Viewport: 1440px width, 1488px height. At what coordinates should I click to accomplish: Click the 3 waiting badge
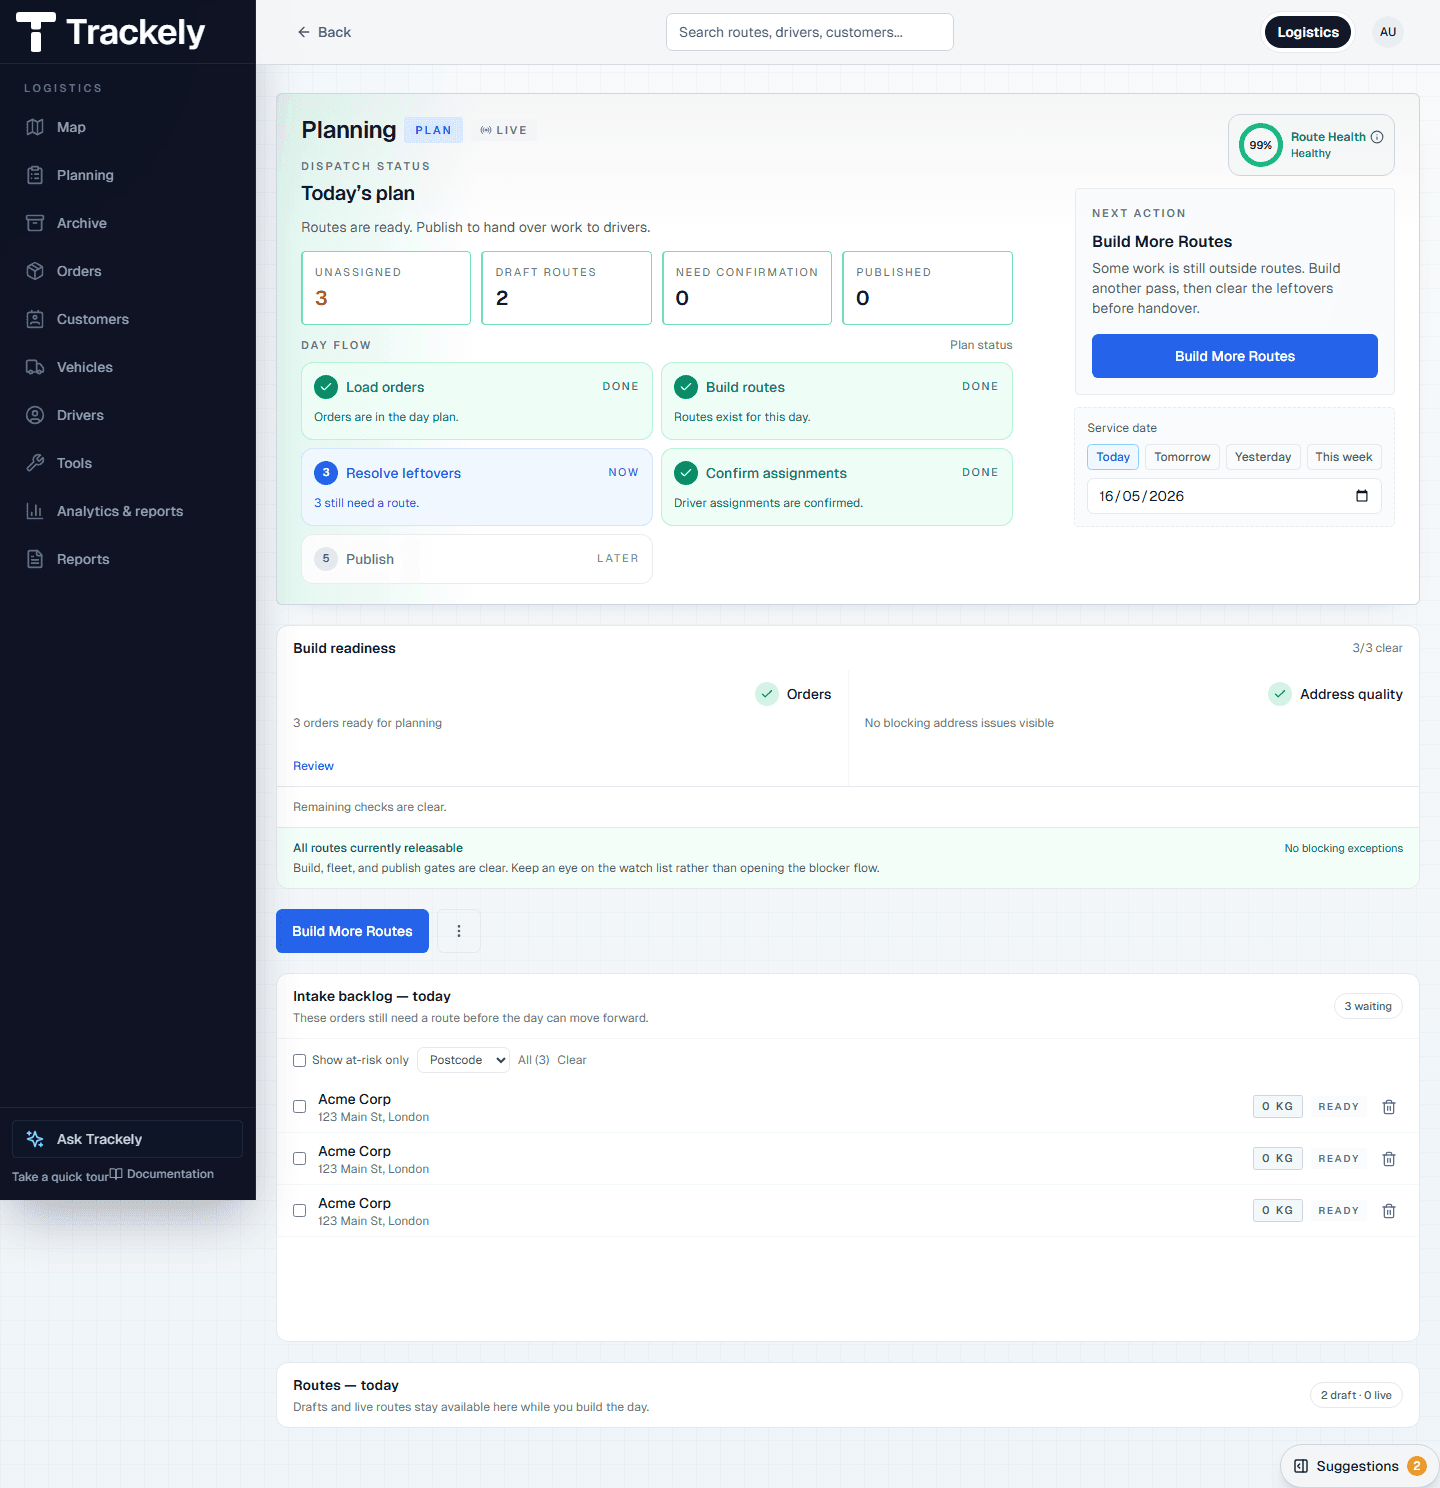click(1368, 1006)
